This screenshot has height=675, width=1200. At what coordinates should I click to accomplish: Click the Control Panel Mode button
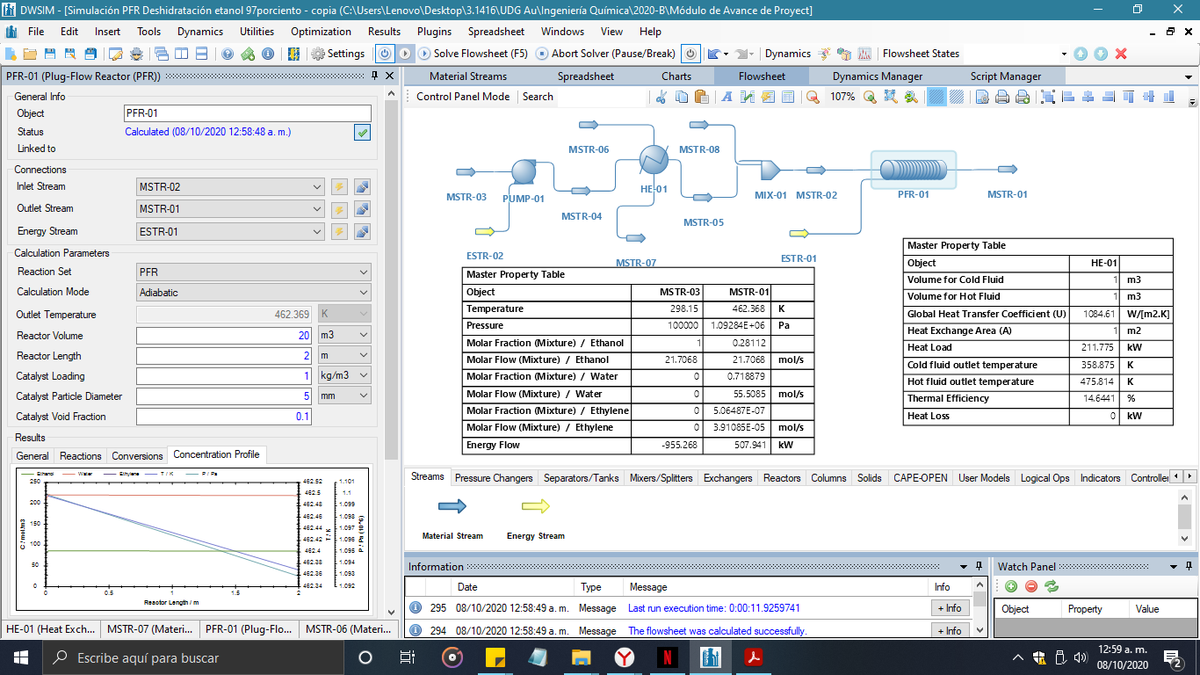click(x=463, y=97)
